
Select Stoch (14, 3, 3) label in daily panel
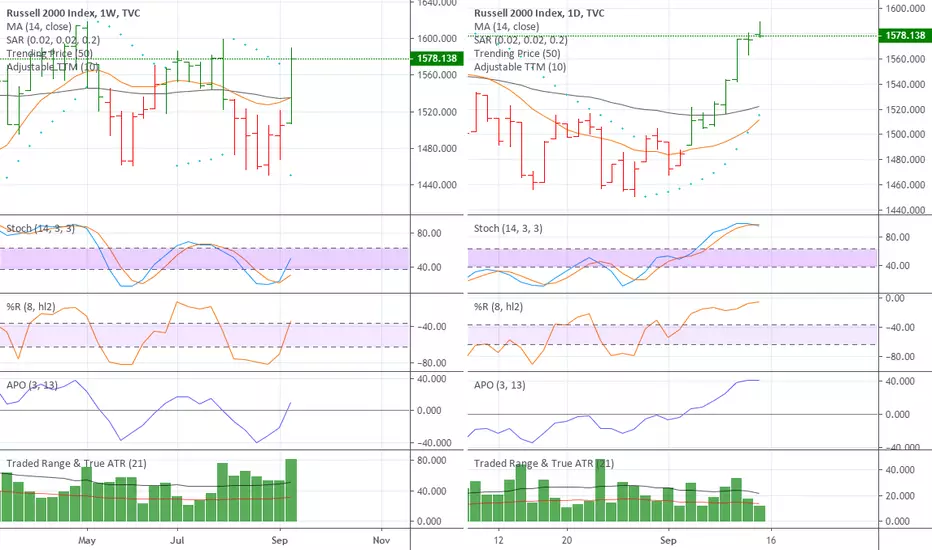click(508, 228)
